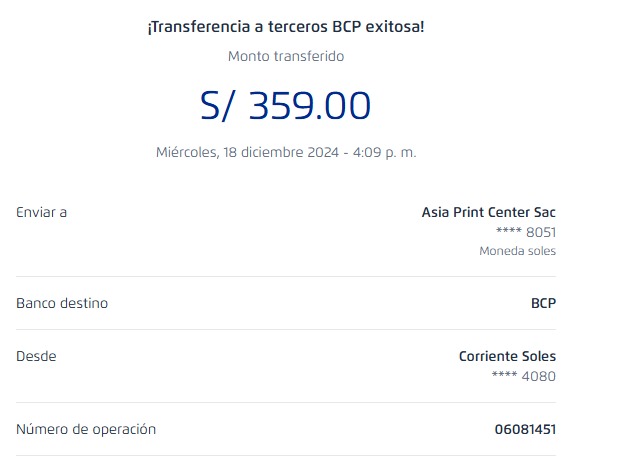The width and height of the screenshot is (617, 470).
Task: Click the 'Banco destino' label
Action: click(x=61, y=303)
